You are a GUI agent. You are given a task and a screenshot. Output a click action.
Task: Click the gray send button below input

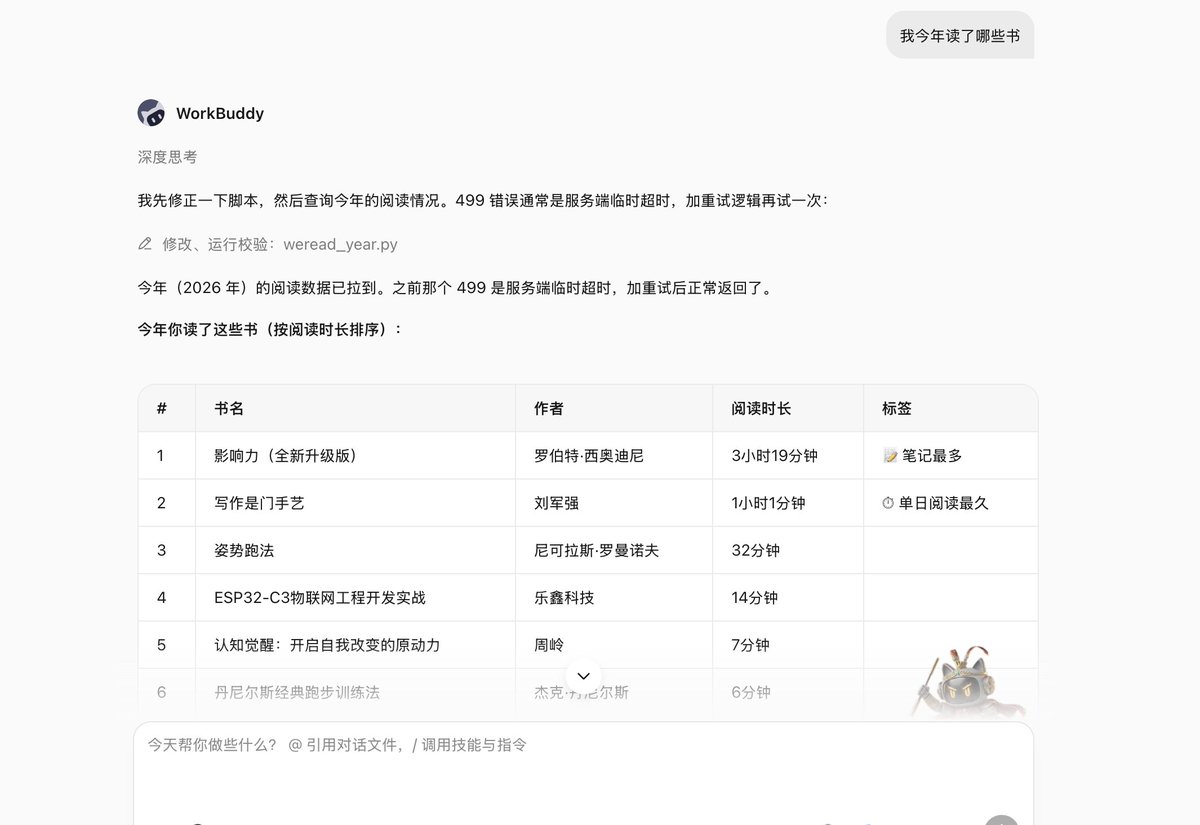point(1001,820)
